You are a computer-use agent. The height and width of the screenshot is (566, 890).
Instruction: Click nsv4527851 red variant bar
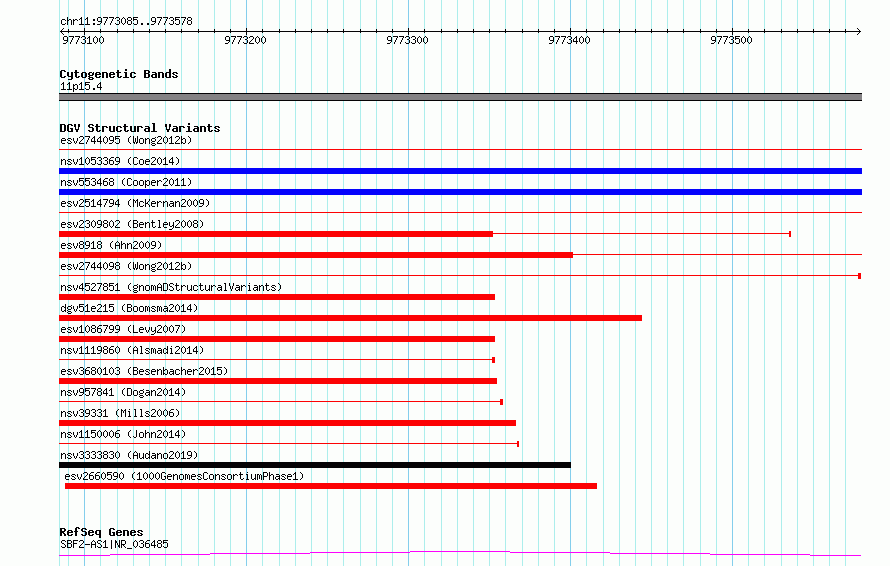(x=277, y=297)
